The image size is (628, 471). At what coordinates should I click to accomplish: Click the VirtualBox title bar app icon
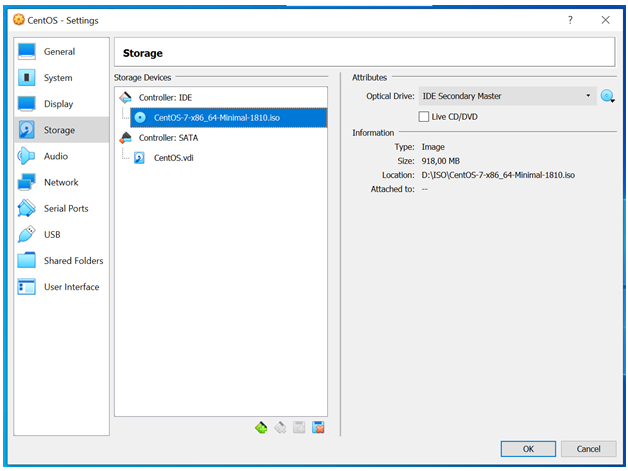pos(18,20)
